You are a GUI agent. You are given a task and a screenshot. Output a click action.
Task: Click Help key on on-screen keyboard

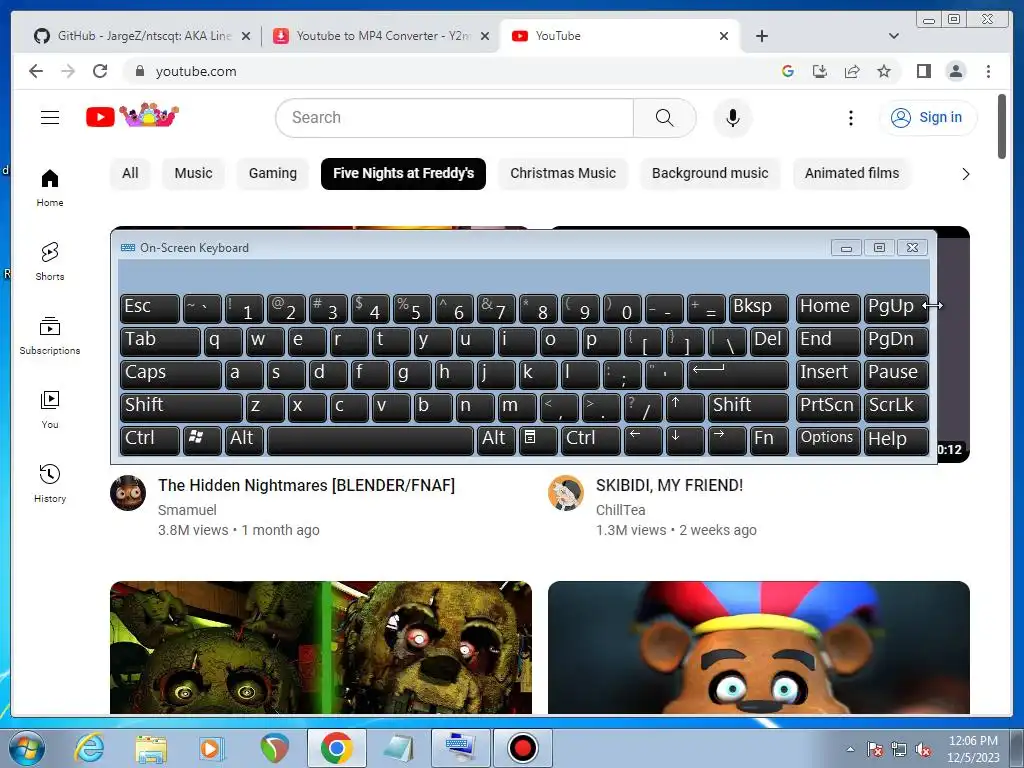coord(896,440)
